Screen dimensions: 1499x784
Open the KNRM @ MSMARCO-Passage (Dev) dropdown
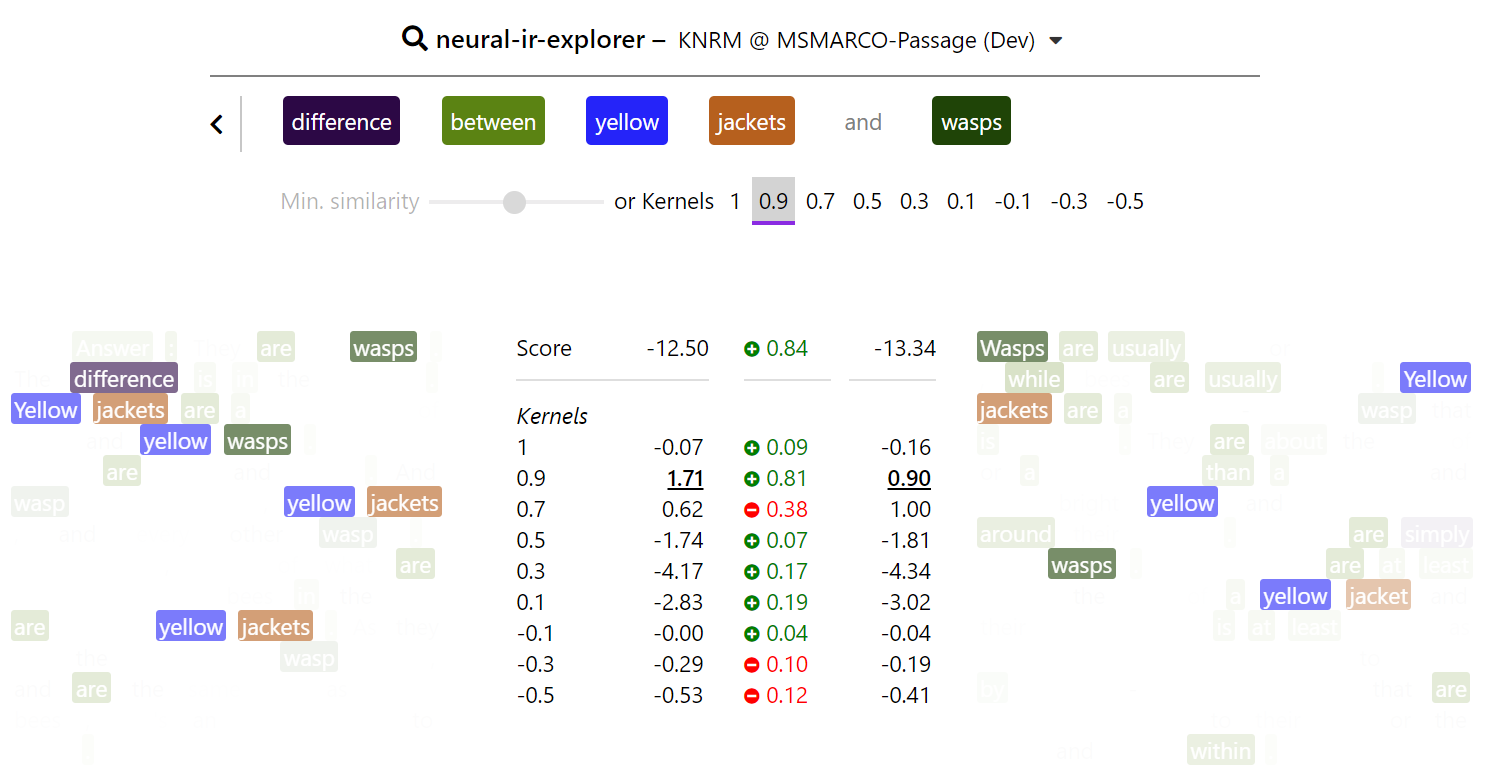click(x=870, y=41)
